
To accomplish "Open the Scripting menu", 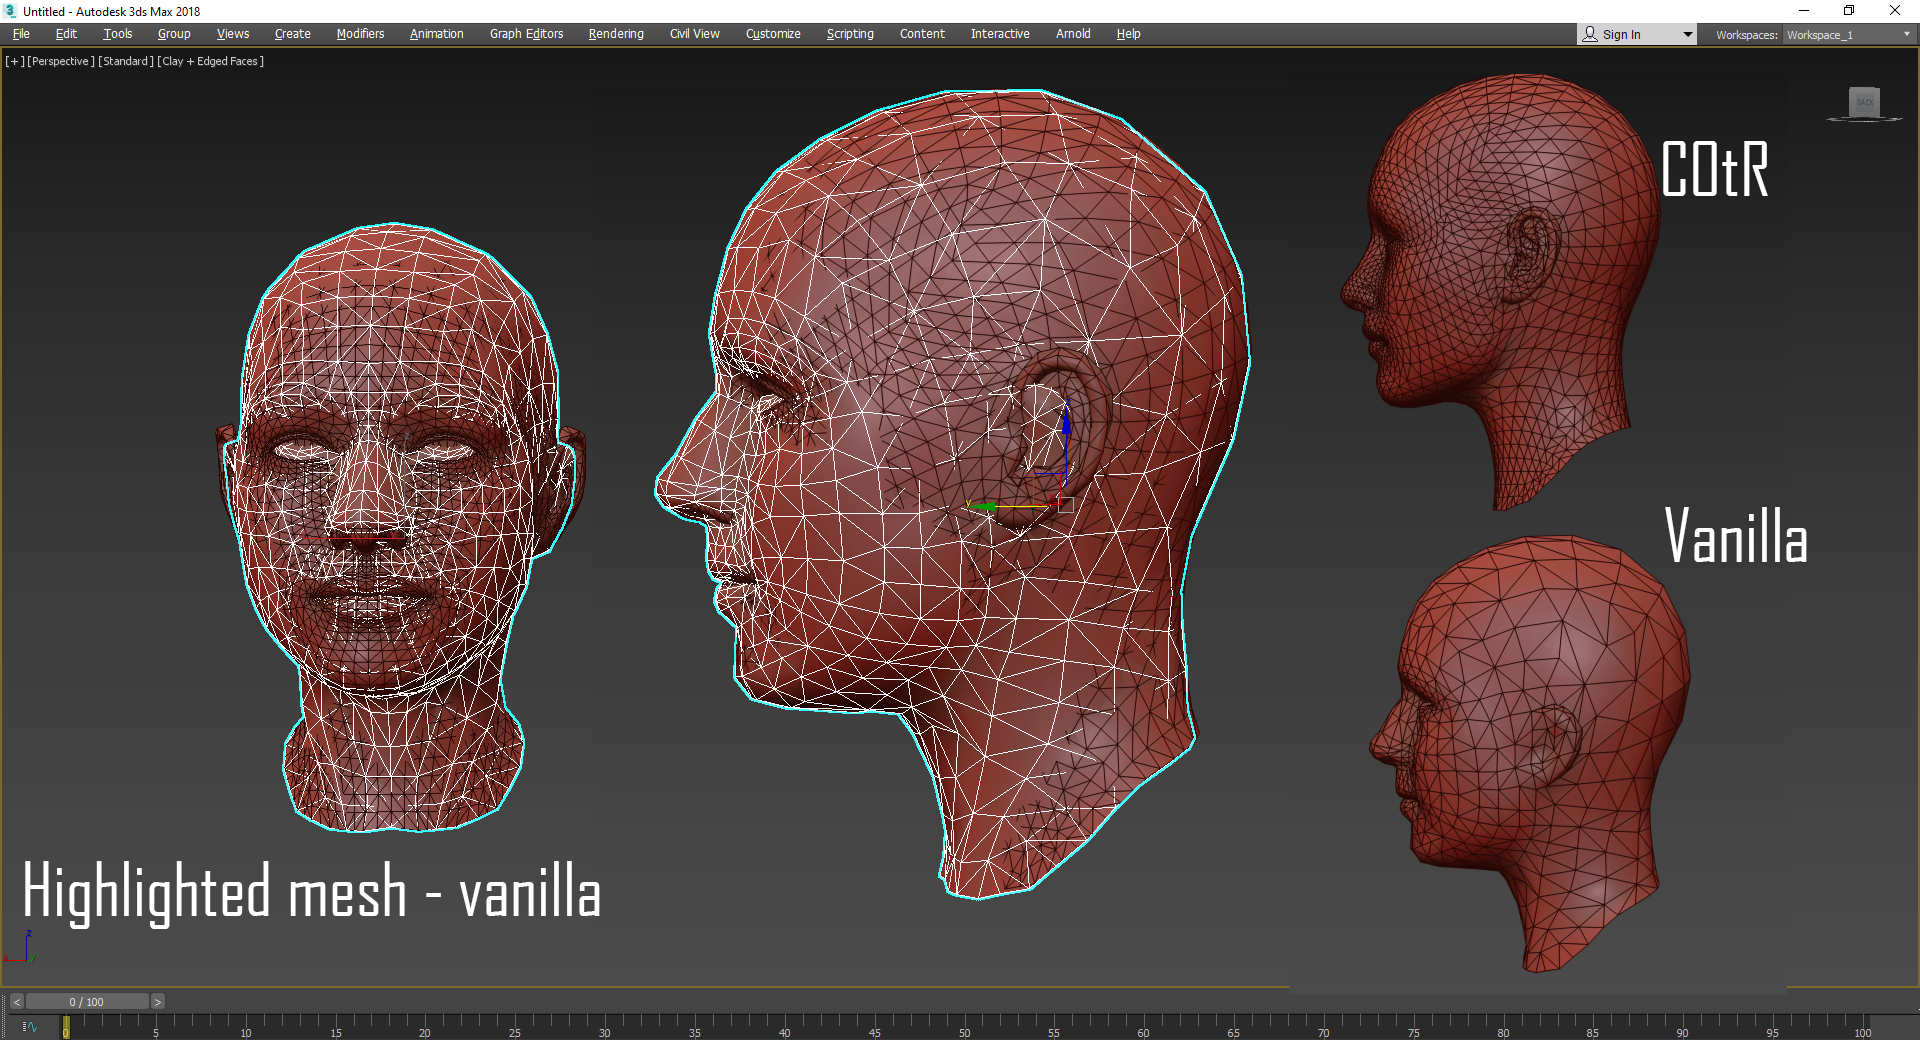I will (x=850, y=34).
